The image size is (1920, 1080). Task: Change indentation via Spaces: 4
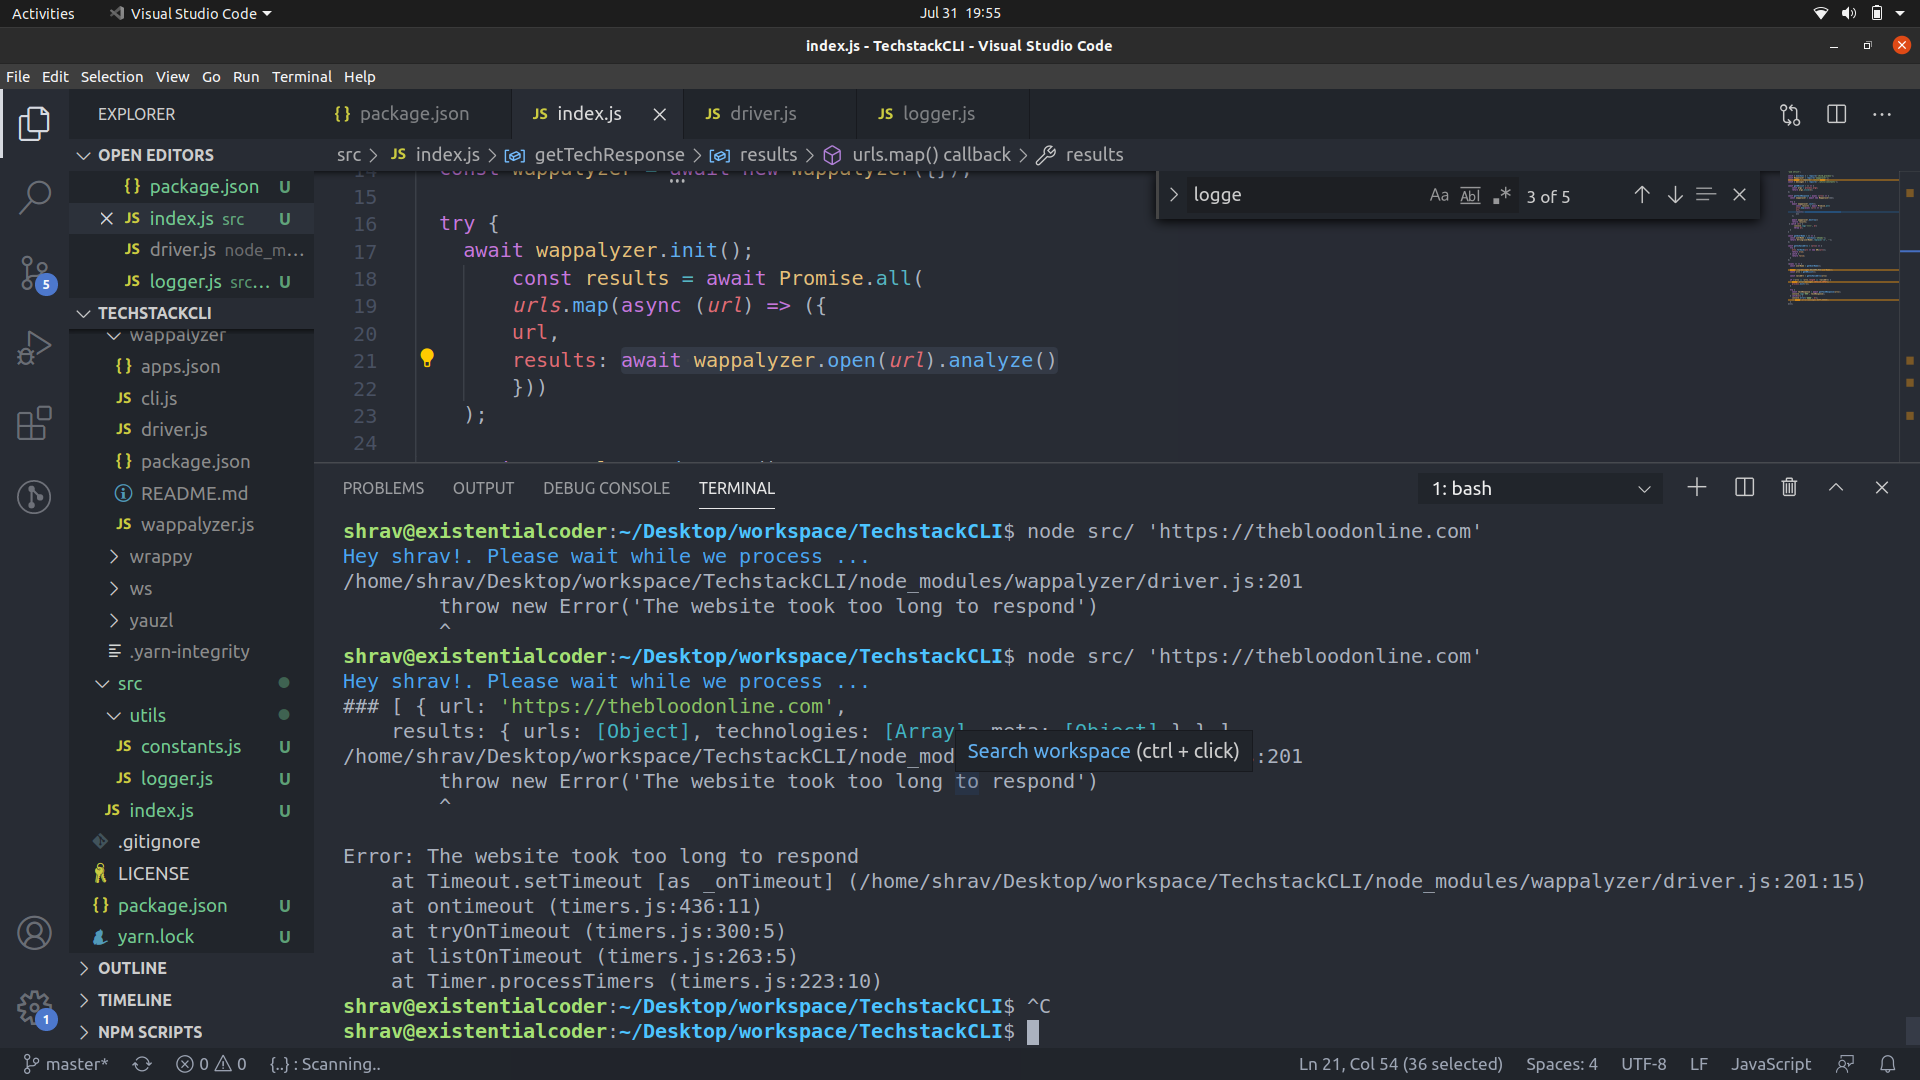coord(1561,1064)
